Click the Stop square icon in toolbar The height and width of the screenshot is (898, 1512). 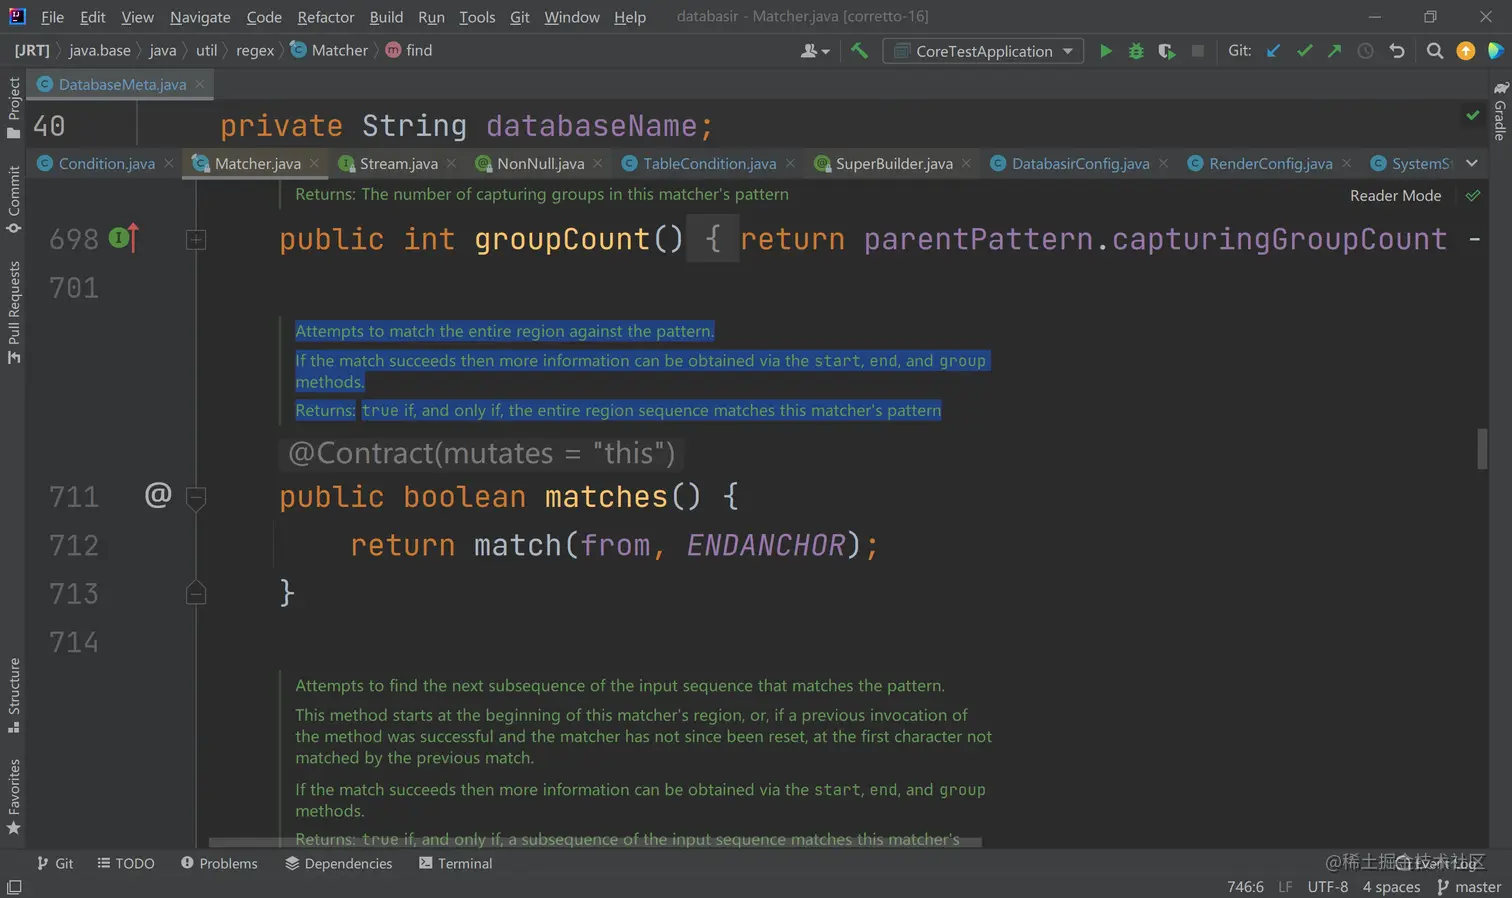1197,51
